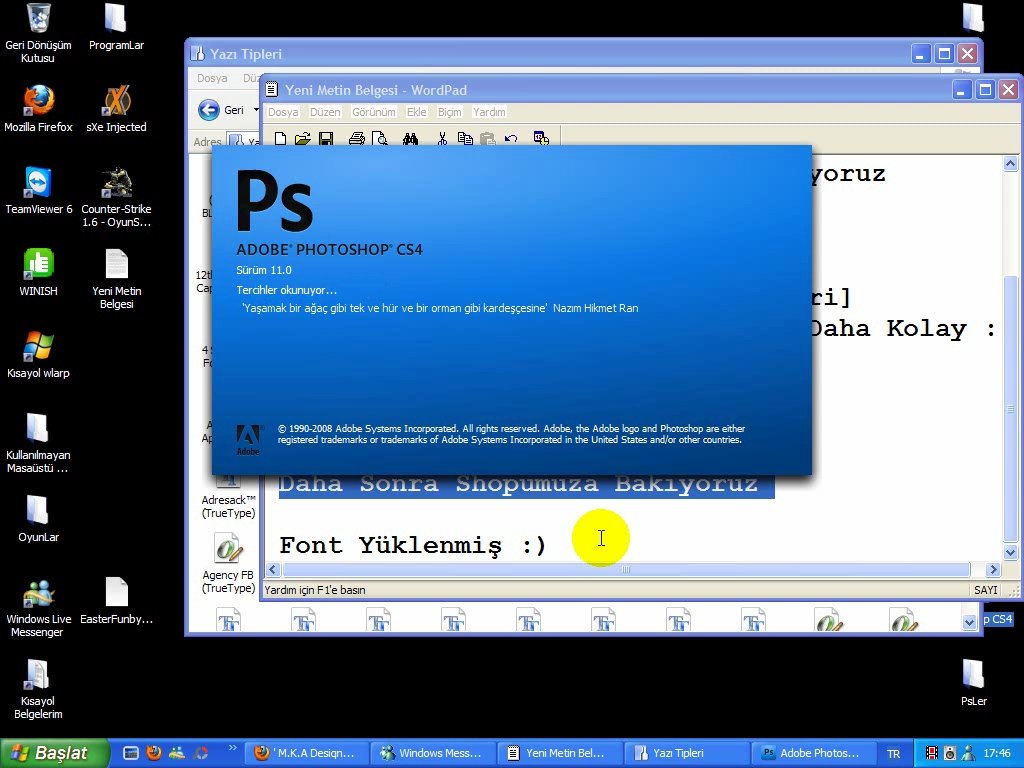Screen dimensions: 1024x768
Task: Select the Yeni Metin Belgesi desktop file
Action: pyautogui.click(x=116, y=279)
